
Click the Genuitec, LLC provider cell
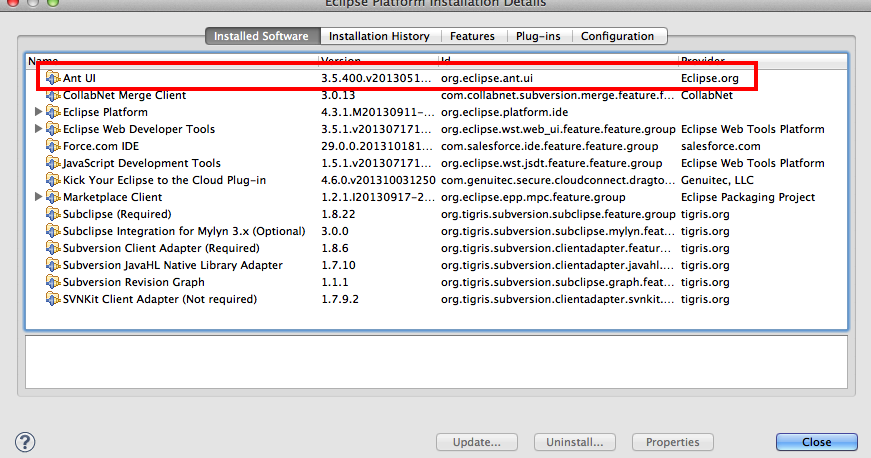tap(717, 180)
